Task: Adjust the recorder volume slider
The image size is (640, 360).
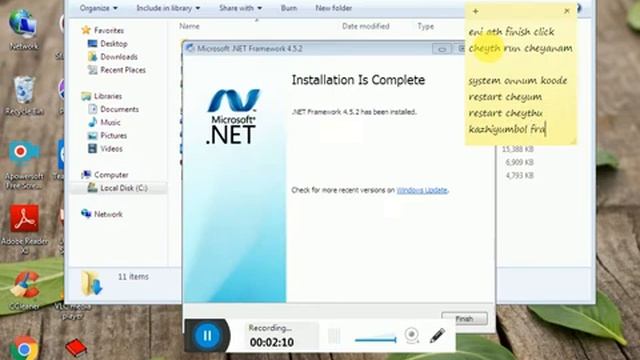Action: click(376, 339)
